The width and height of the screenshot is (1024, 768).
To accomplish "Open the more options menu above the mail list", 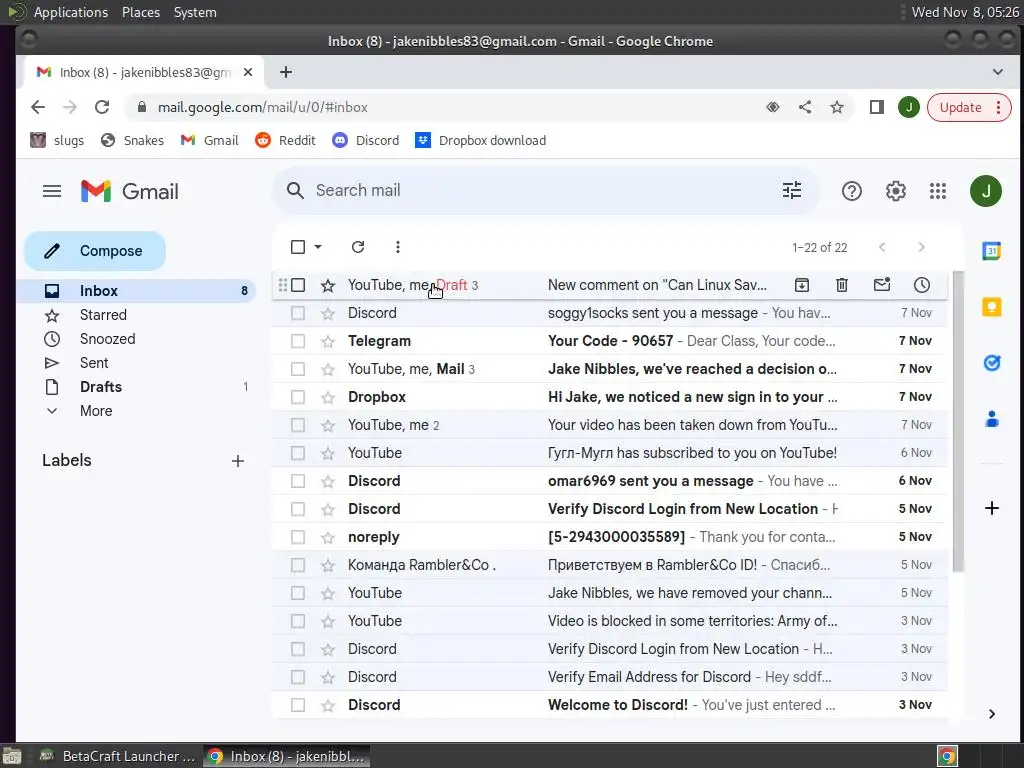I will click(x=398, y=247).
